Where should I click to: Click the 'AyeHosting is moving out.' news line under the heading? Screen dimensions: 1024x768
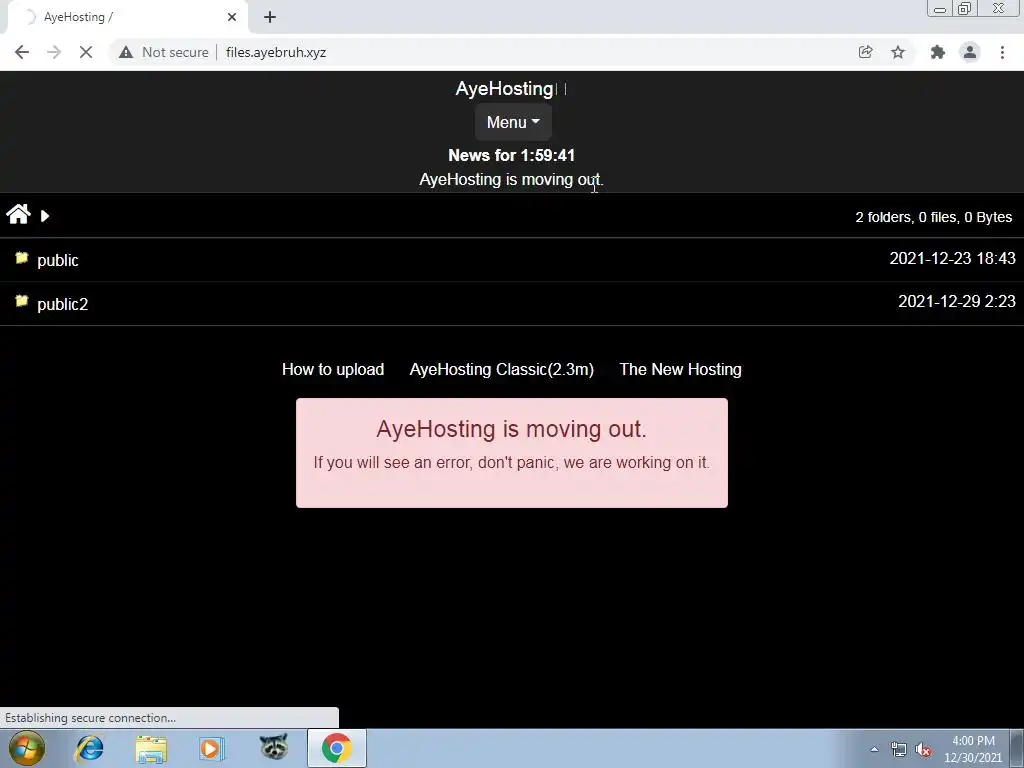pos(511,180)
